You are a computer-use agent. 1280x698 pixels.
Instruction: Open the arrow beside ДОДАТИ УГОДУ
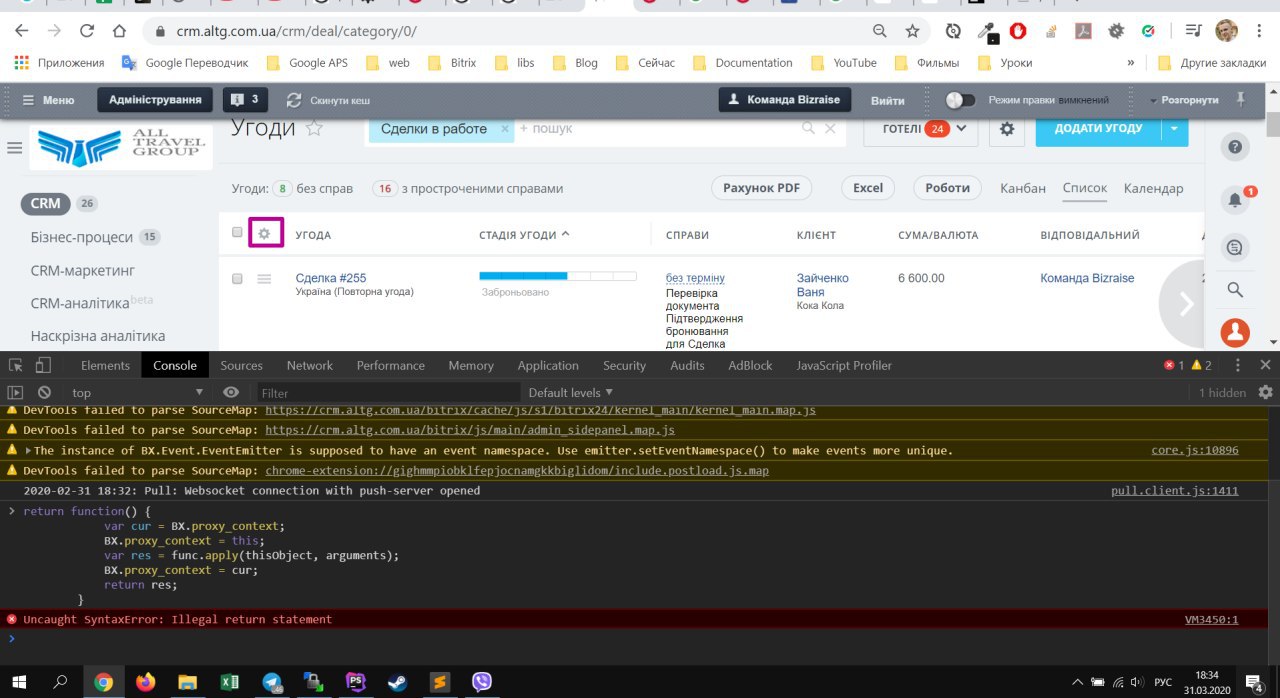1175,128
